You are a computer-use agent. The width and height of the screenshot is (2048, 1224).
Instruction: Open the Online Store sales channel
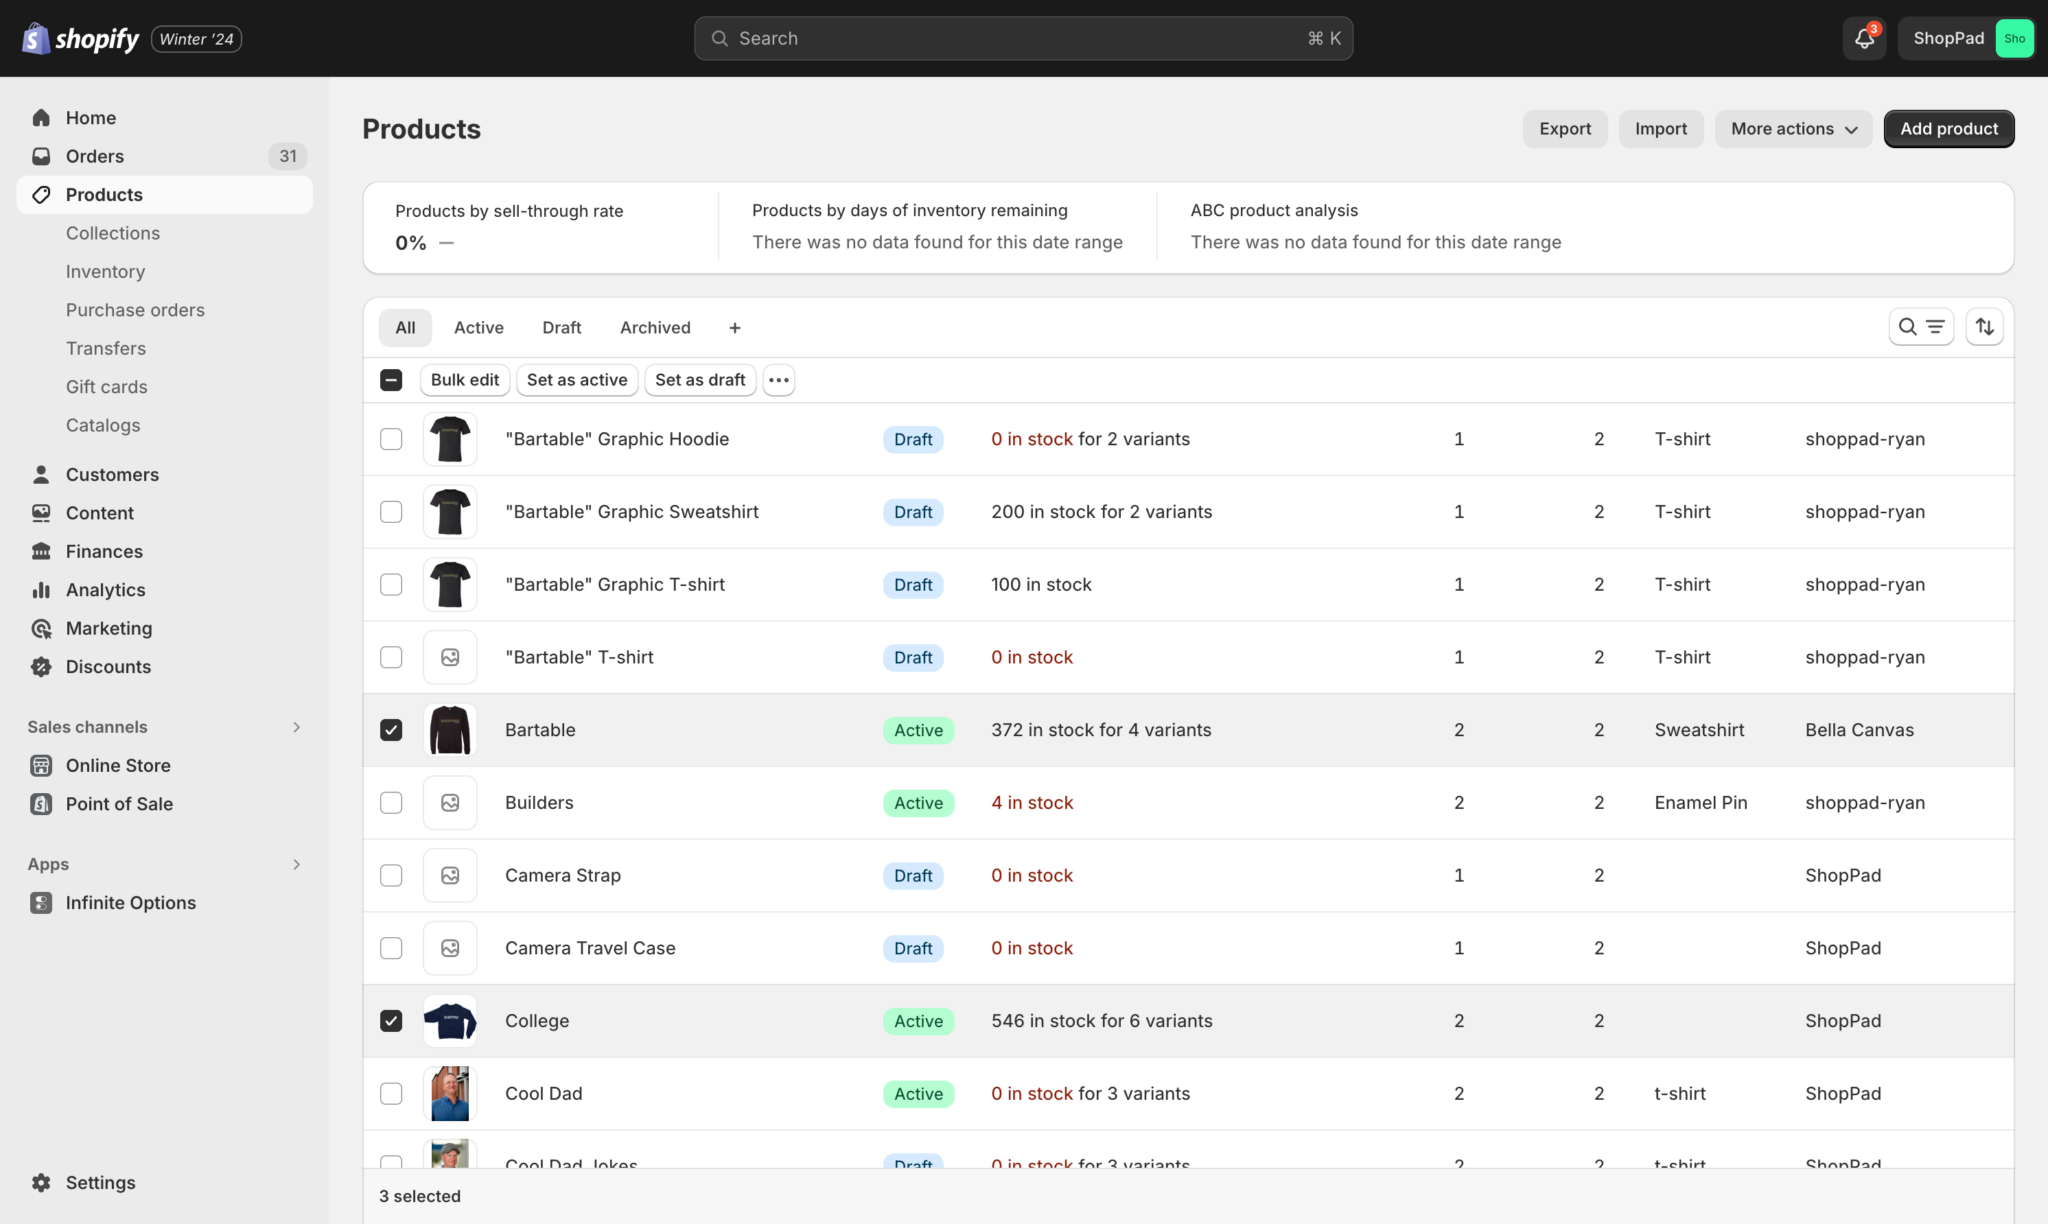coord(118,765)
